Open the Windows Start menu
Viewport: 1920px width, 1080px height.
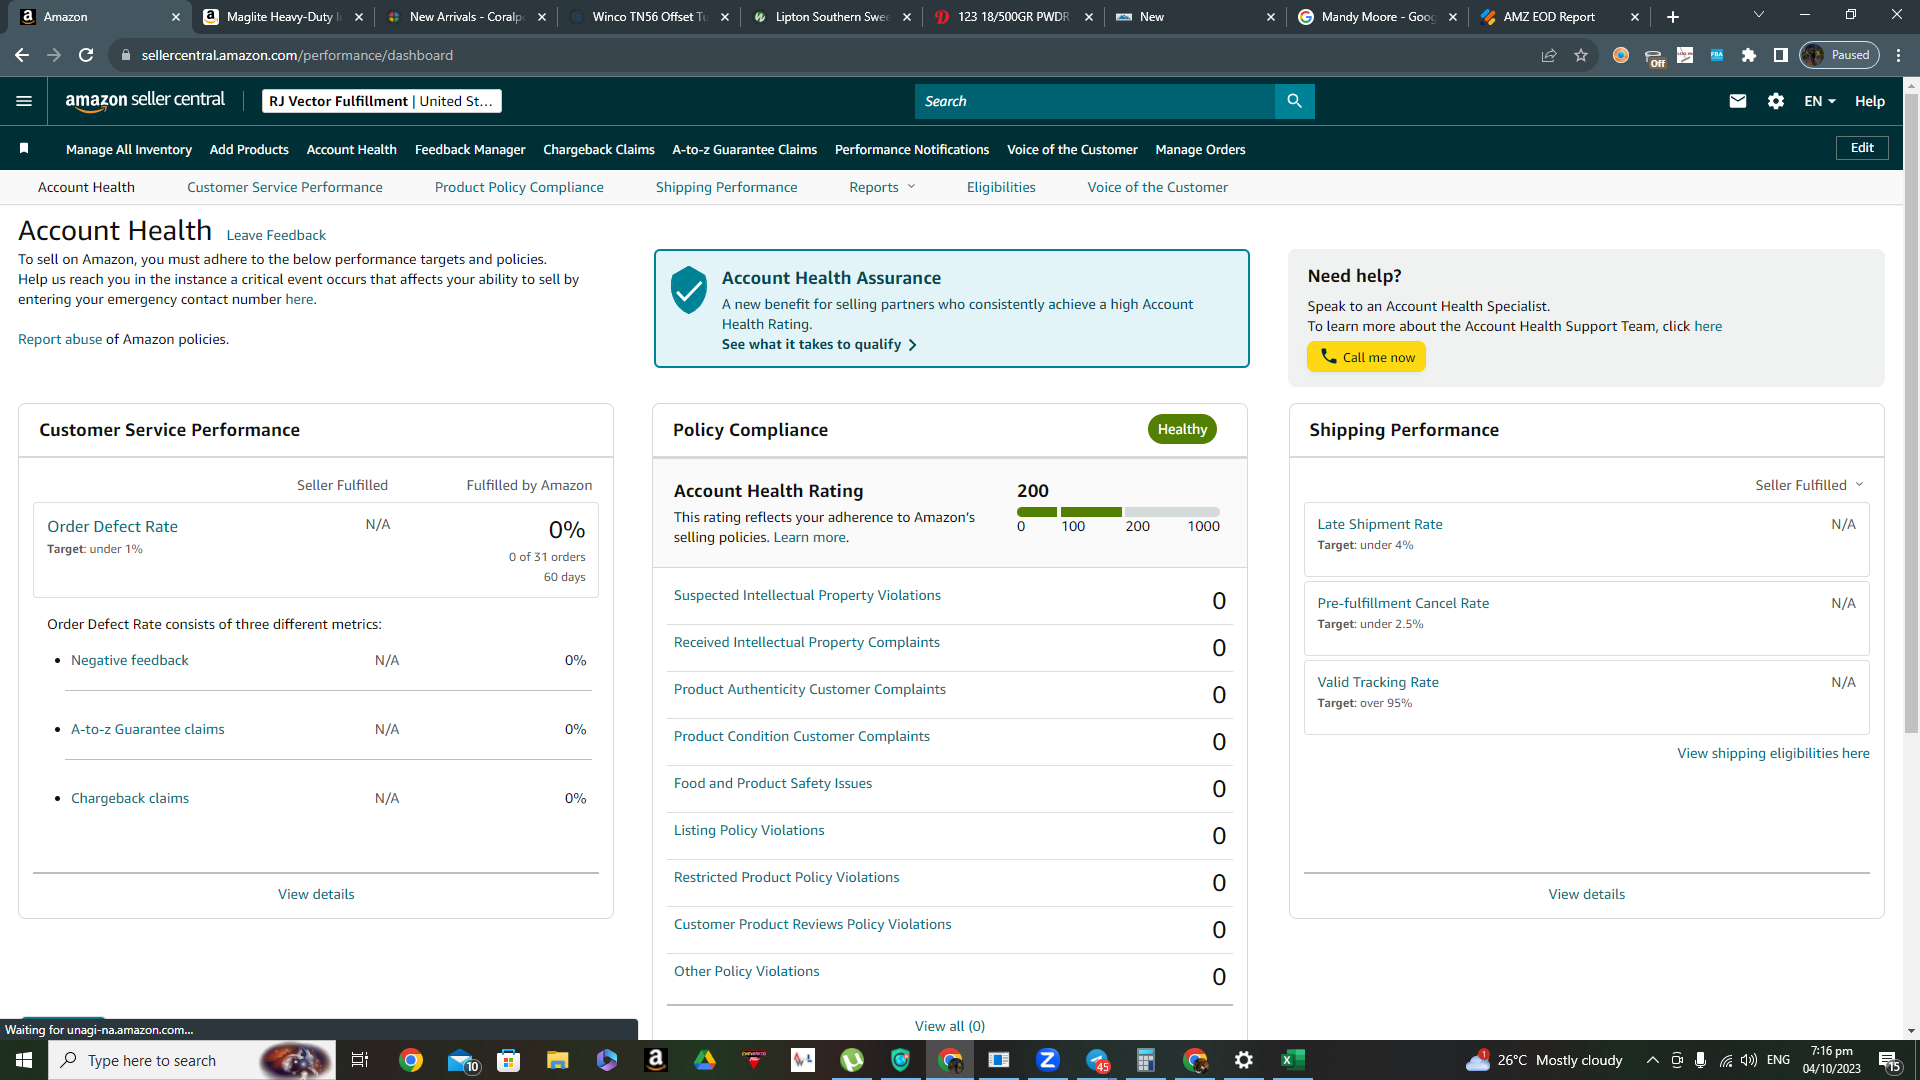pos(24,1060)
